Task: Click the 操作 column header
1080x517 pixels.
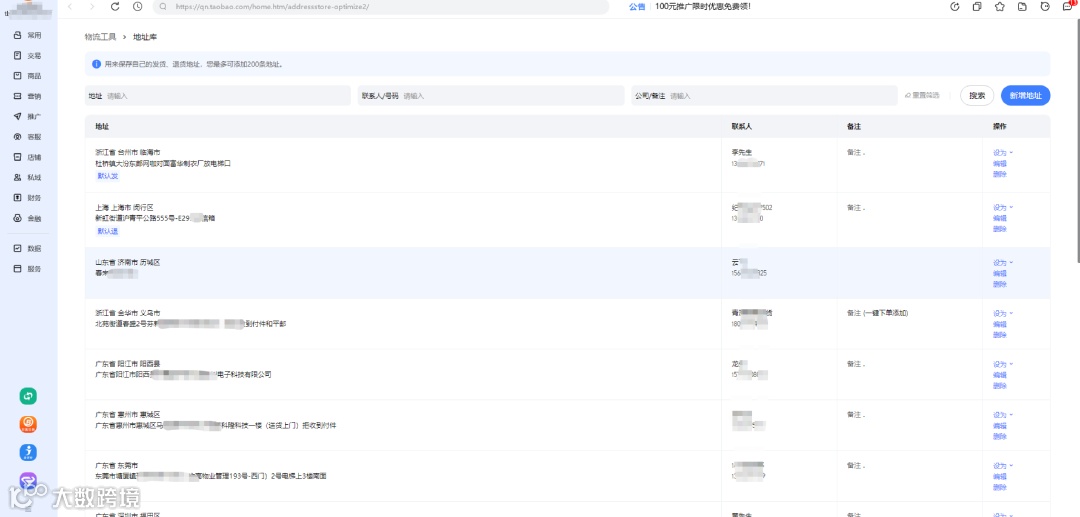Action: click(999, 127)
